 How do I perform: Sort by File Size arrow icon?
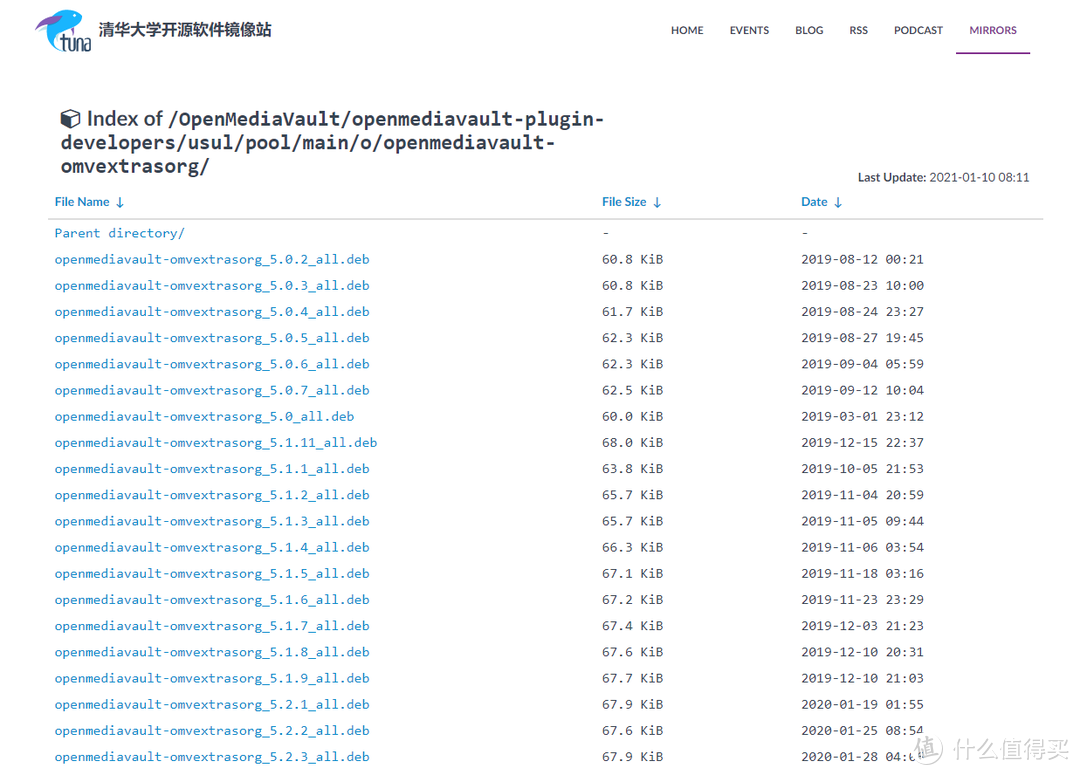pos(657,203)
